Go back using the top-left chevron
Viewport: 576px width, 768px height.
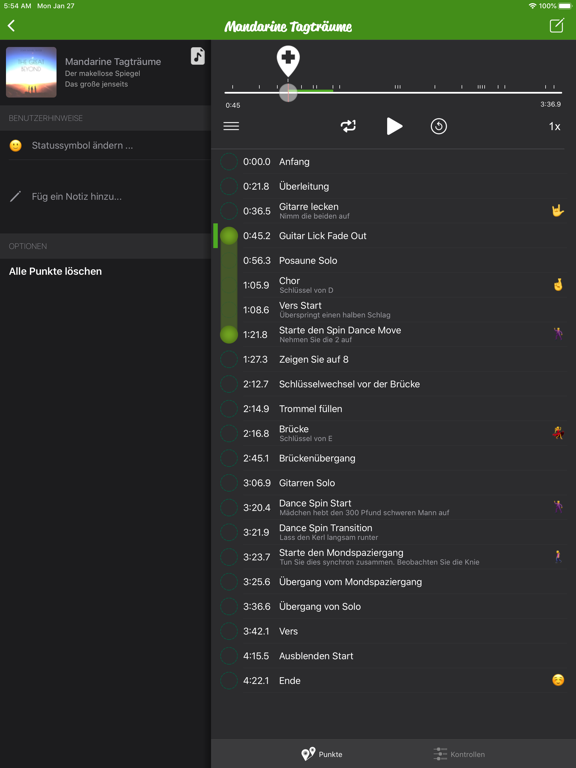click(11, 25)
